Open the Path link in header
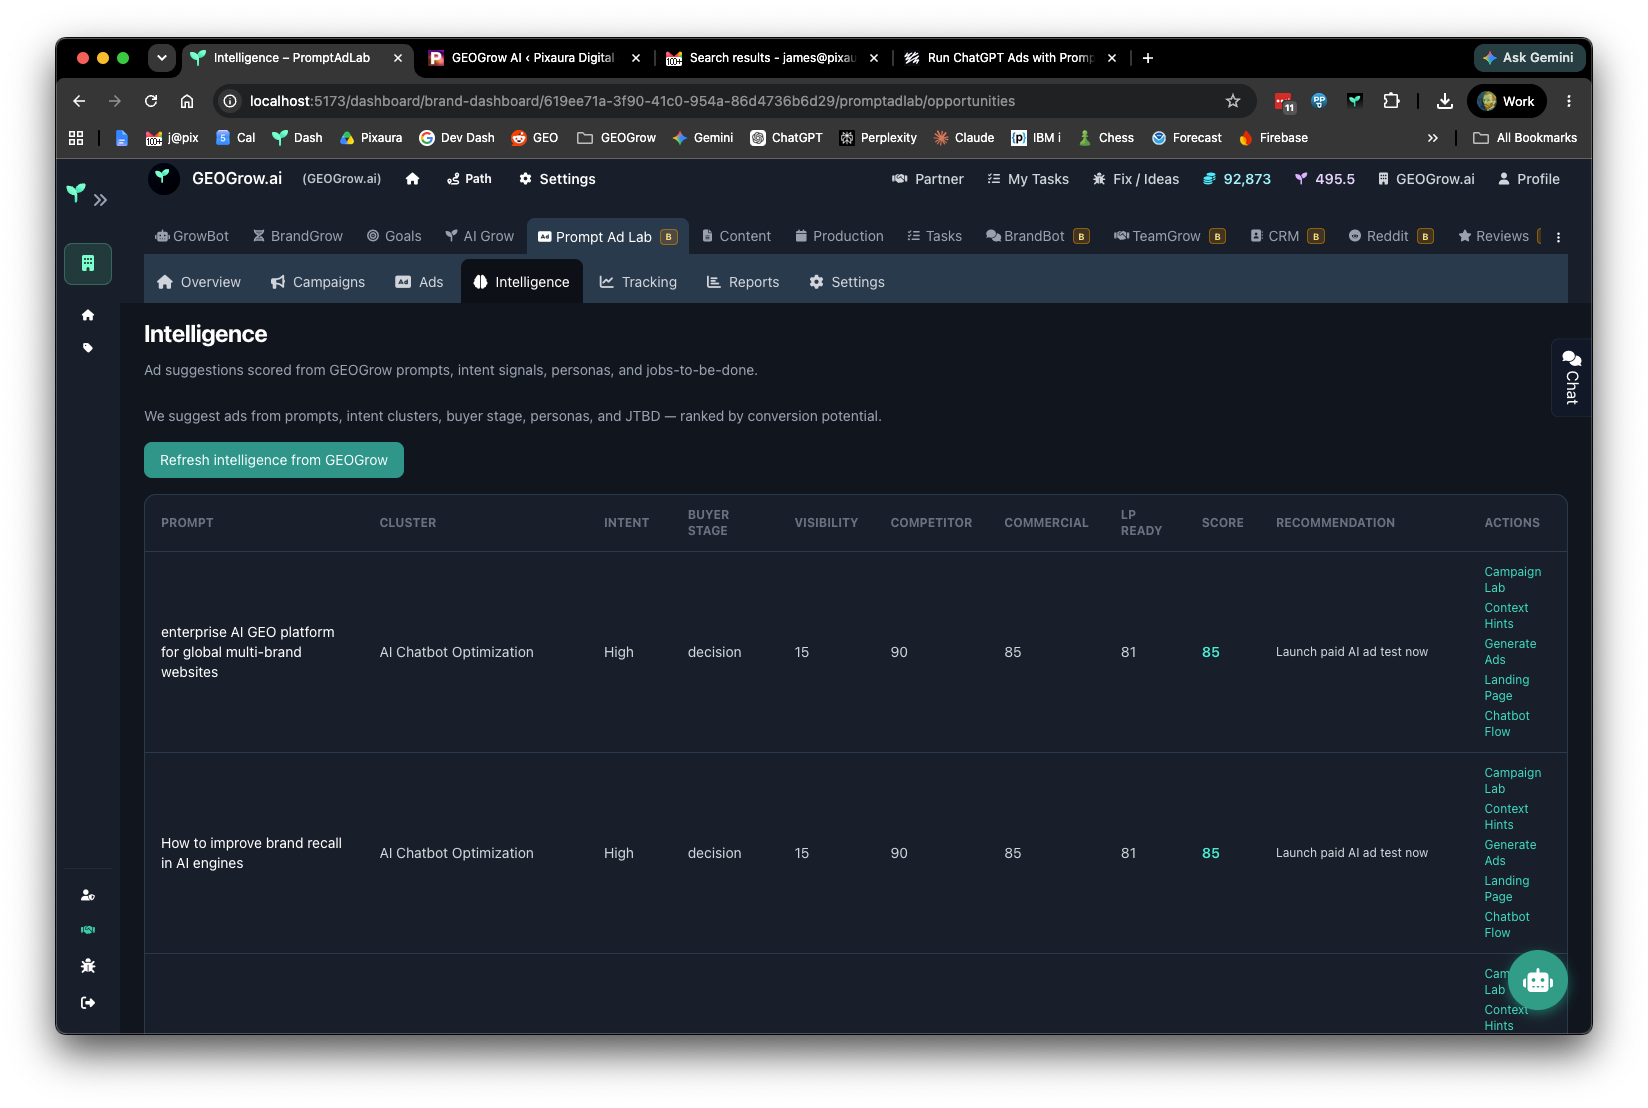Screen dimensions: 1648x1108 pos(469,179)
